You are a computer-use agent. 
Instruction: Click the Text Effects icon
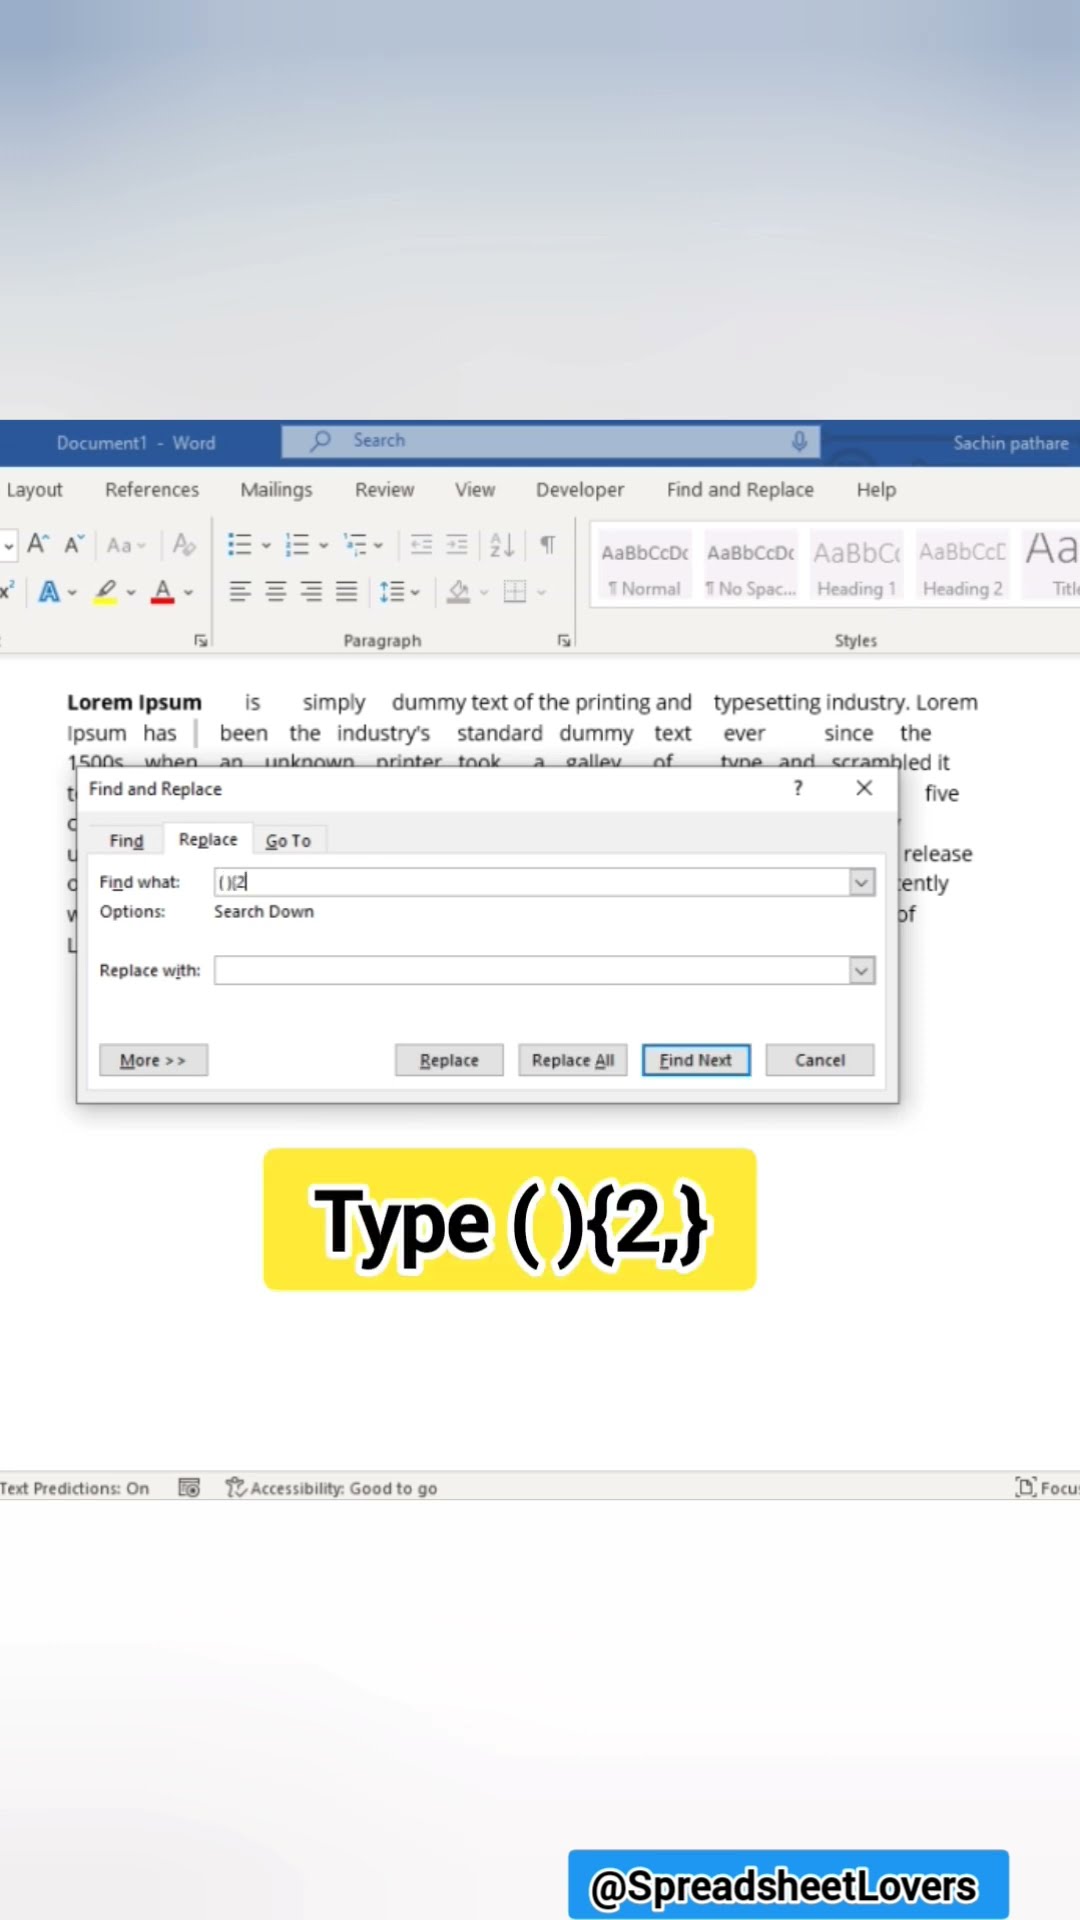tap(48, 592)
